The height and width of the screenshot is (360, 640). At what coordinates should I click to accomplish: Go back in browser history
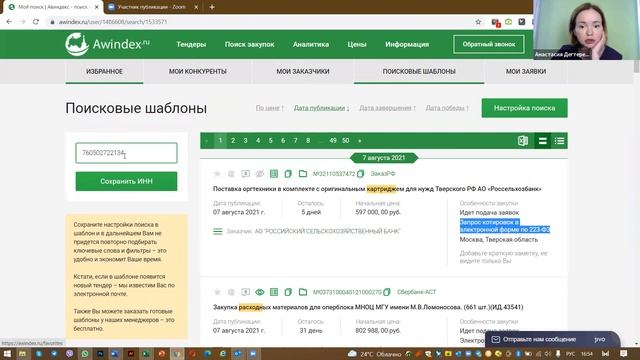tap(9, 22)
